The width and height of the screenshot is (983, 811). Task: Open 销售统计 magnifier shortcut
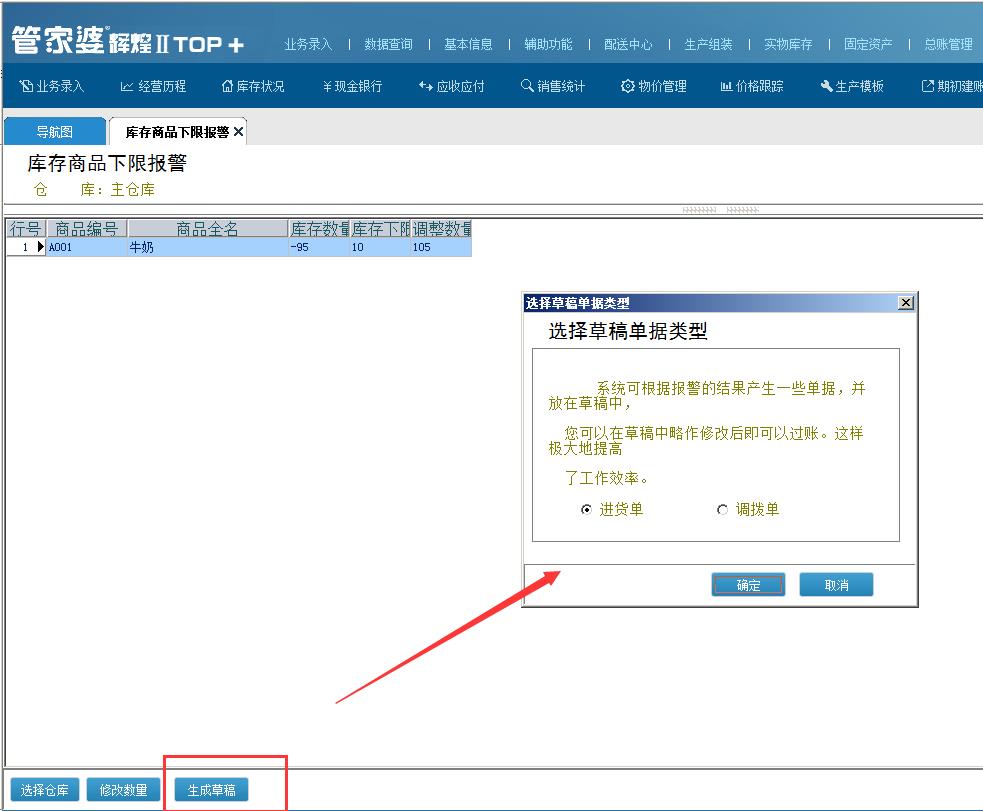click(553, 86)
